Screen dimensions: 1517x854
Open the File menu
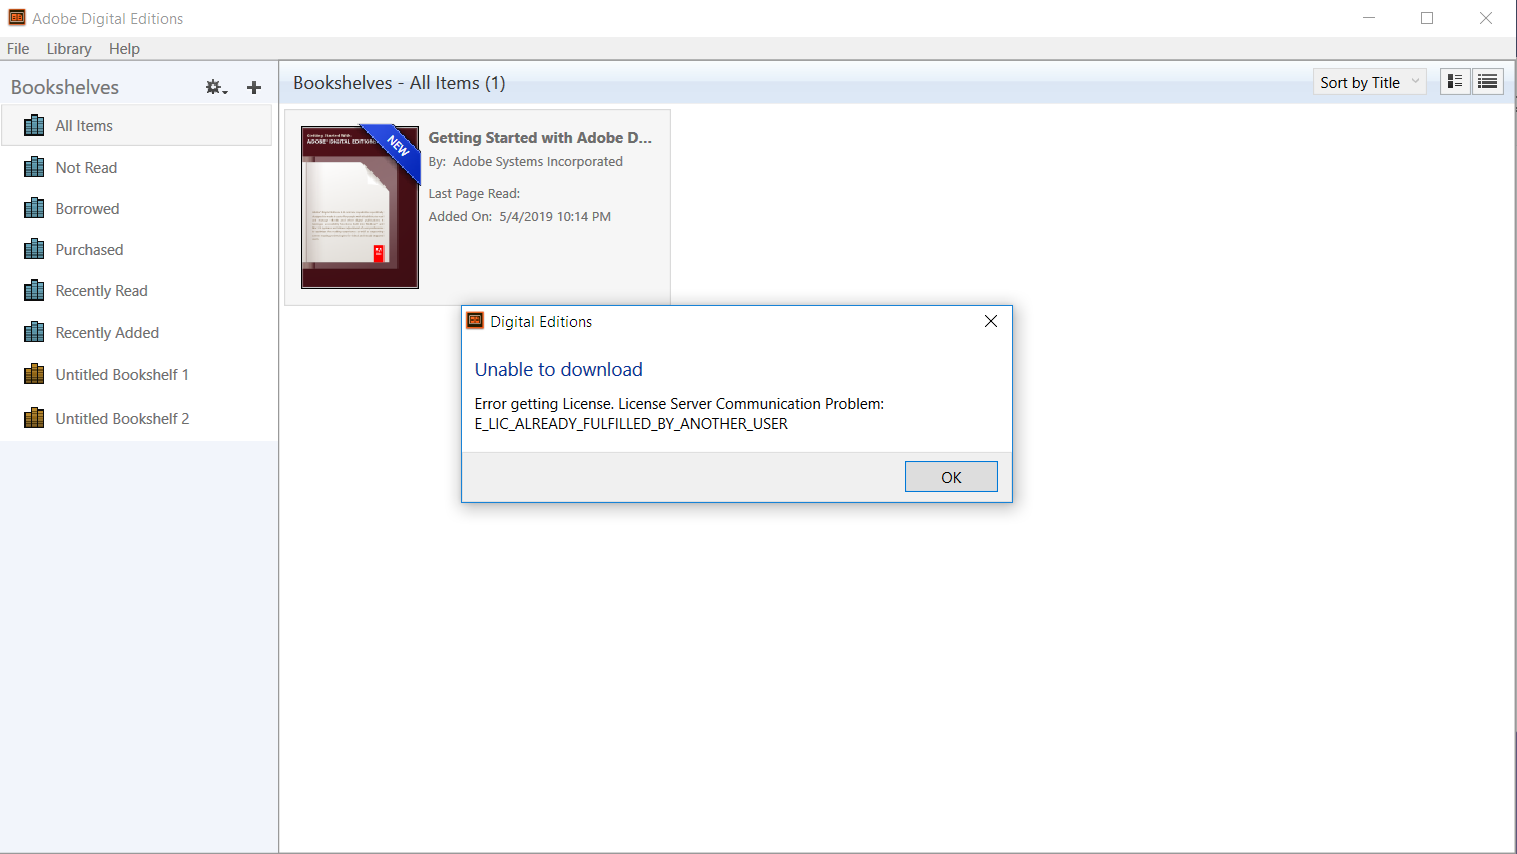18,48
